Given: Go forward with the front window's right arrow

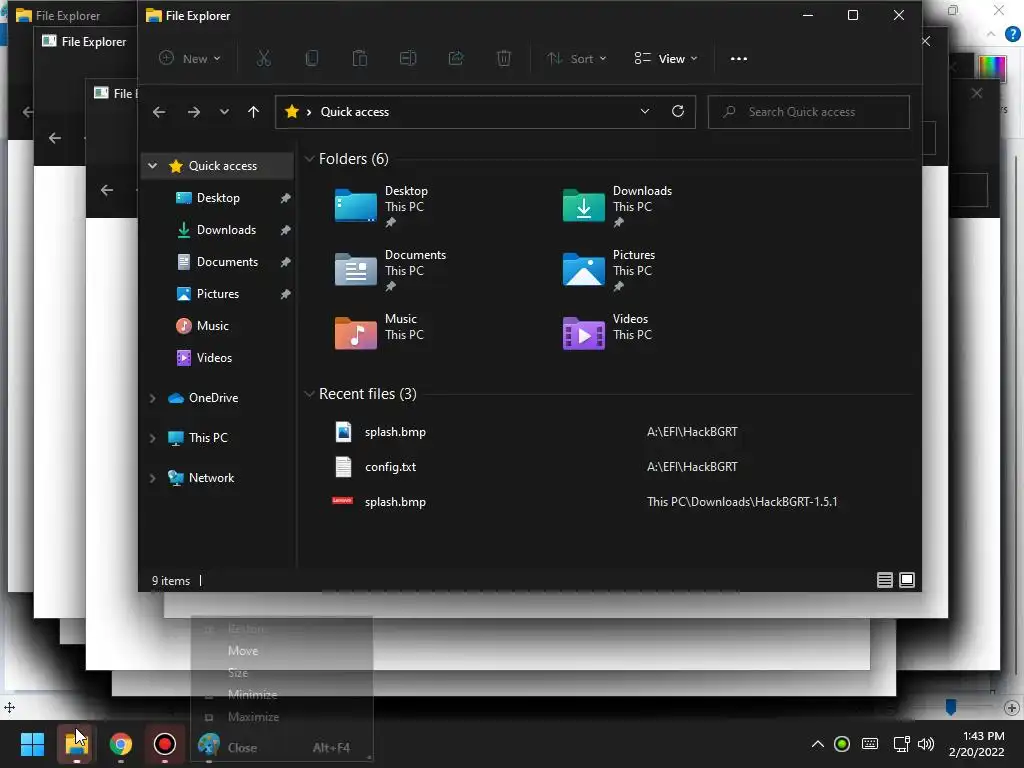Looking at the screenshot, I should [x=194, y=112].
